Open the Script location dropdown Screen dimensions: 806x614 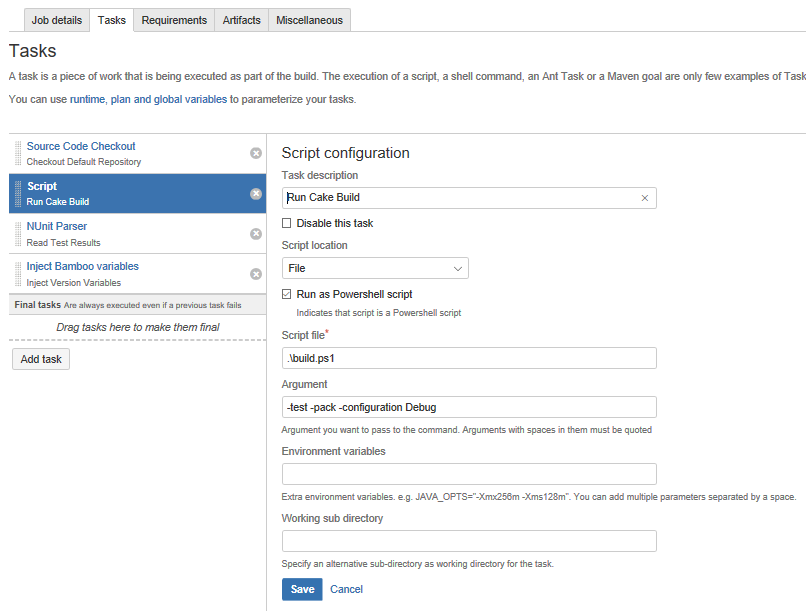tap(375, 268)
